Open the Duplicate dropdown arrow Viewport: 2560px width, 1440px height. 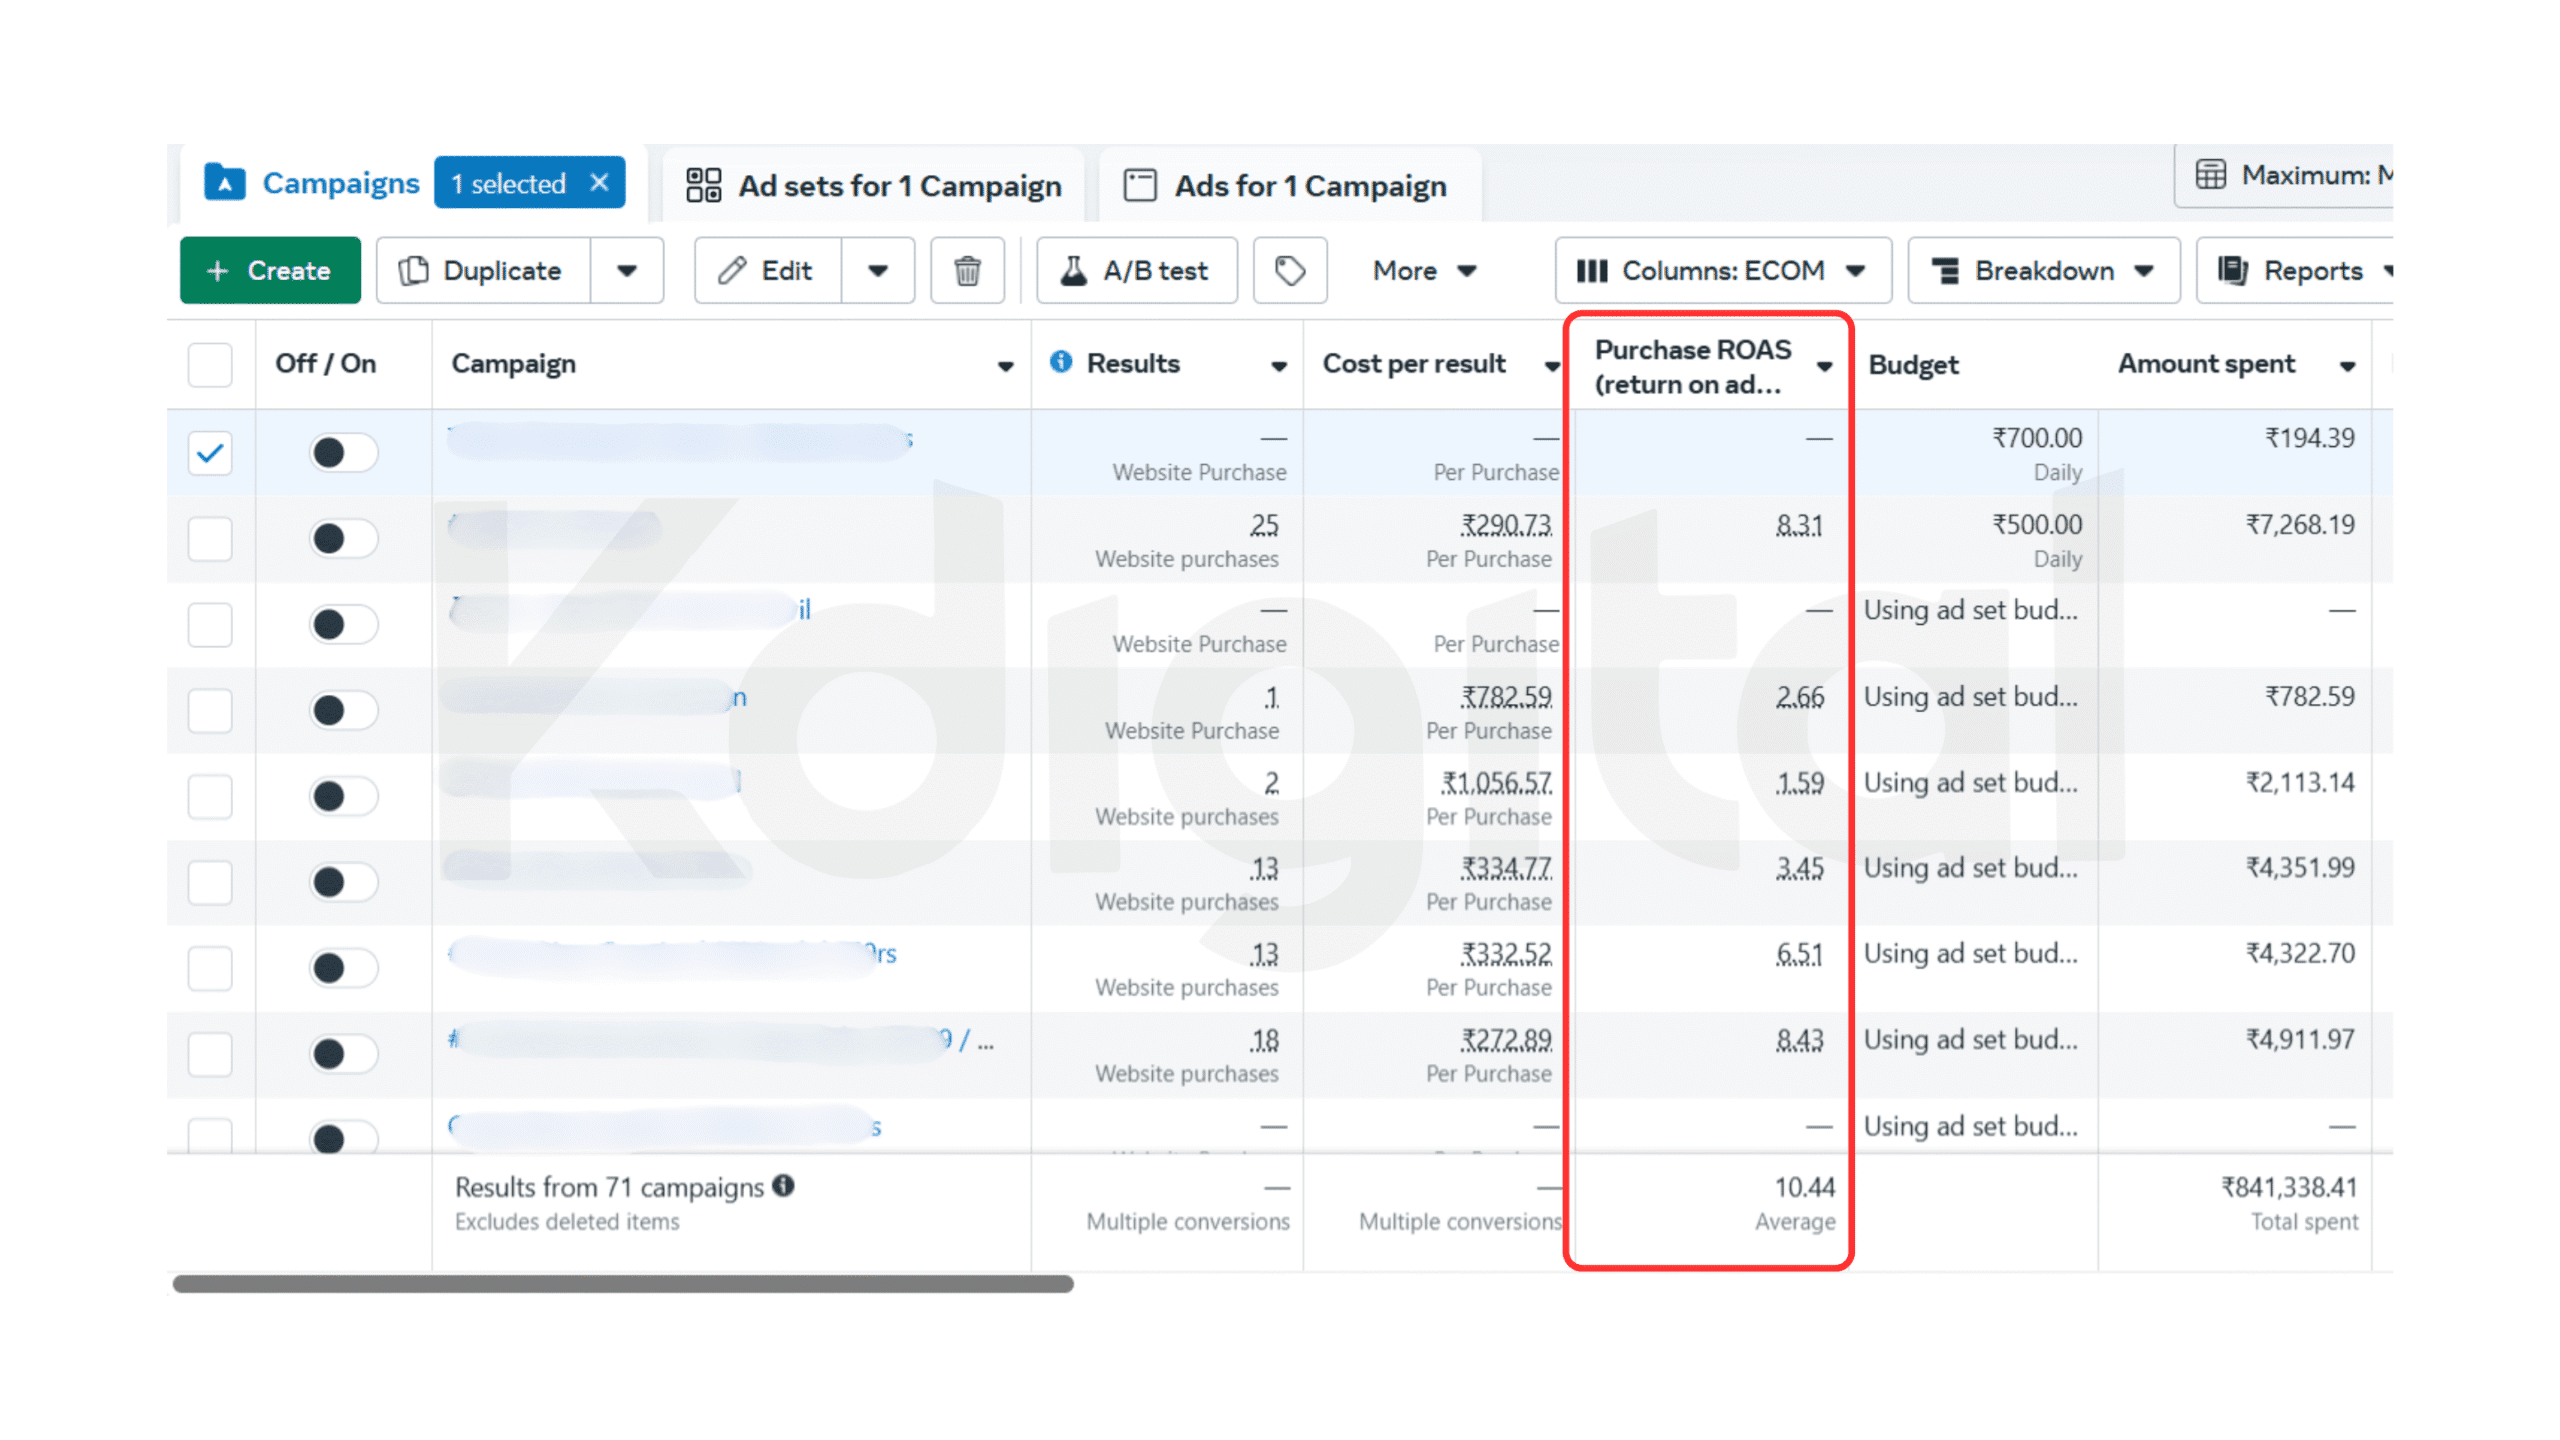pos(627,270)
